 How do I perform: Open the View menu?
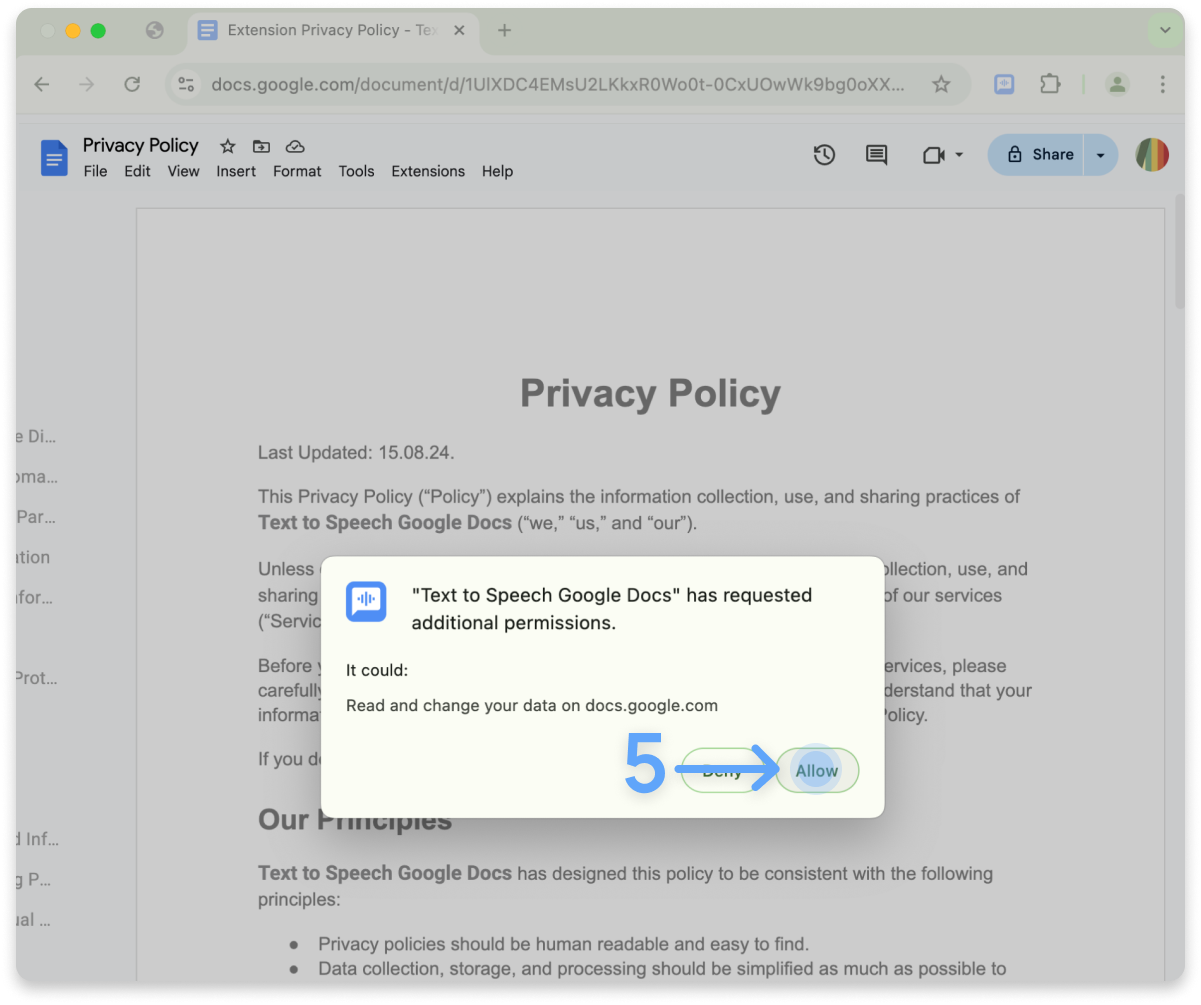183,171
